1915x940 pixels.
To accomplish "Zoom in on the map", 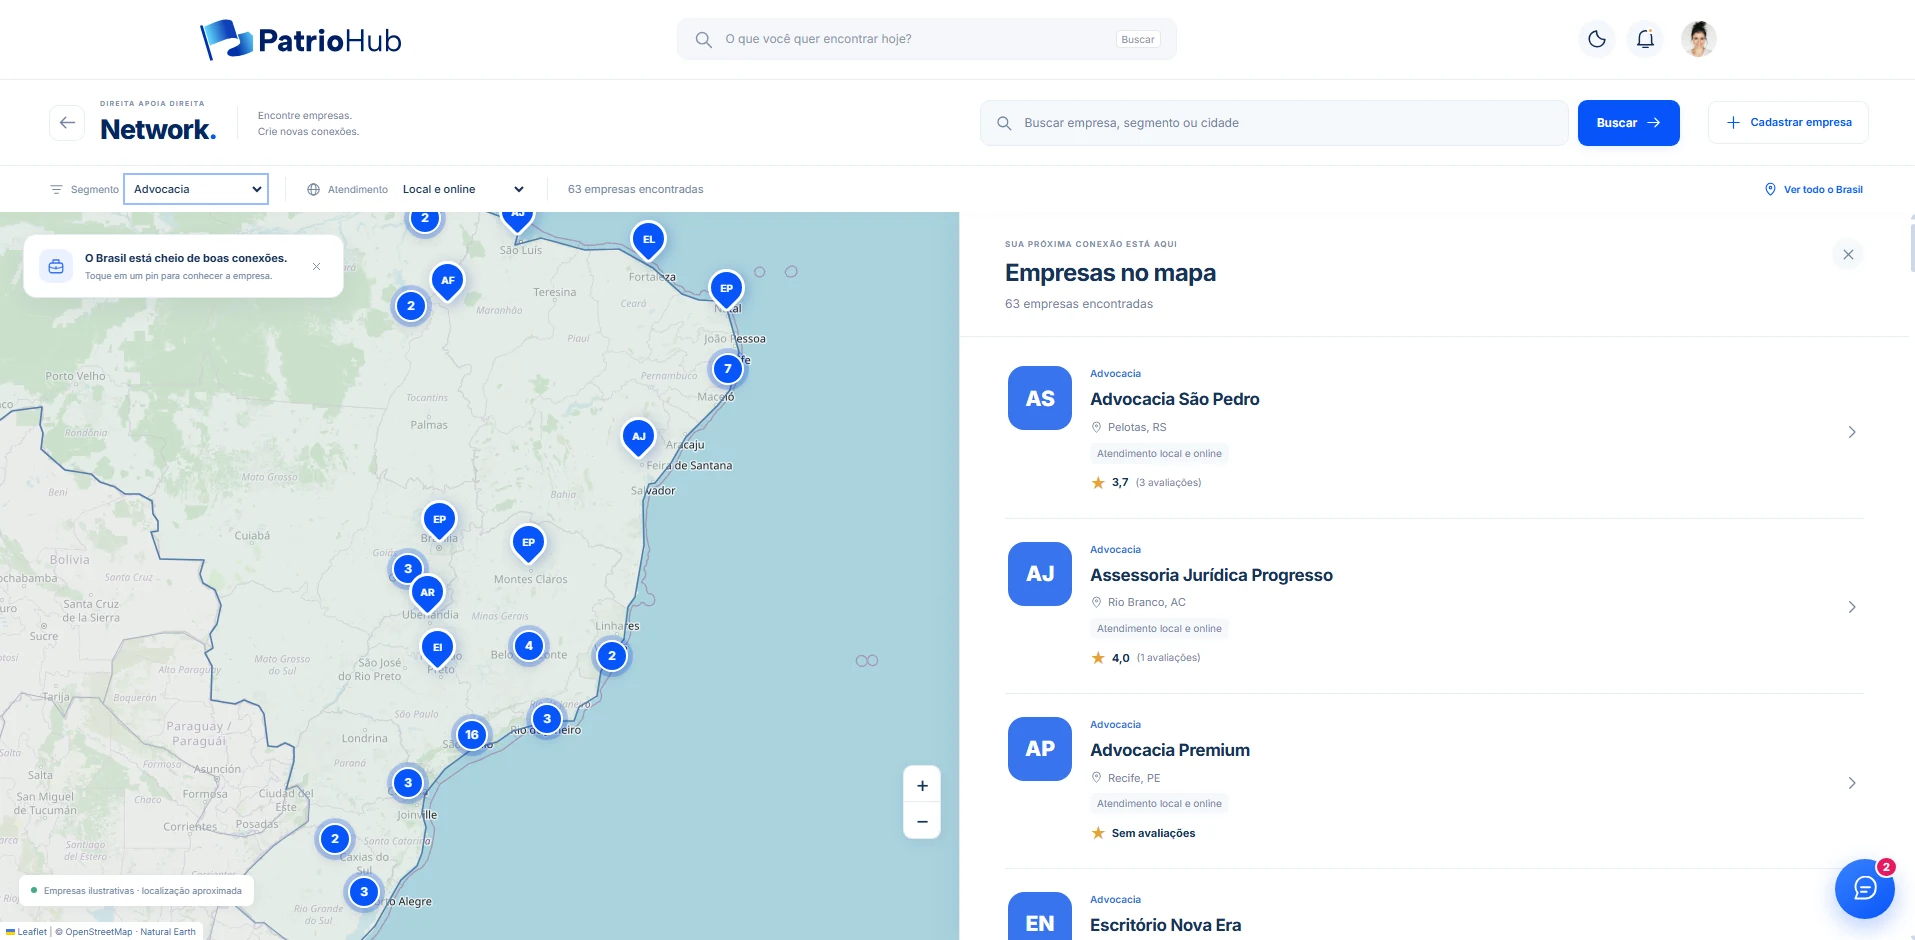I will tap(922, 786).
